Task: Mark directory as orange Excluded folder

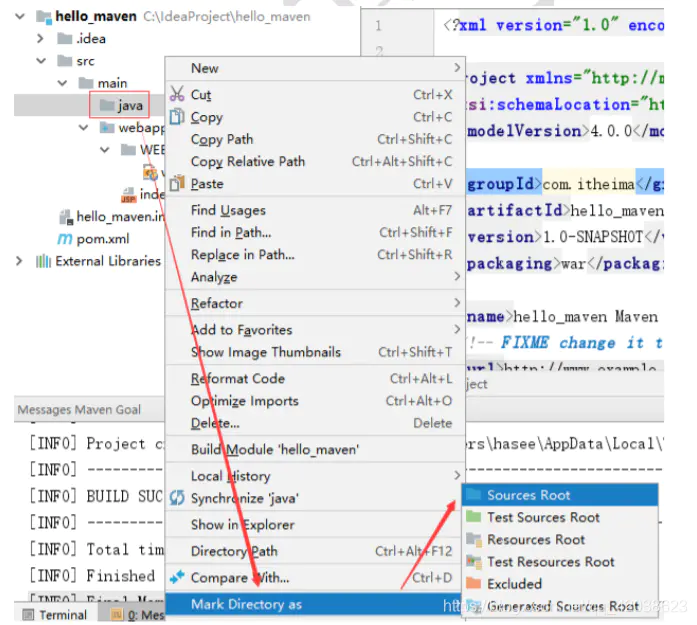Action: point(474,583)
